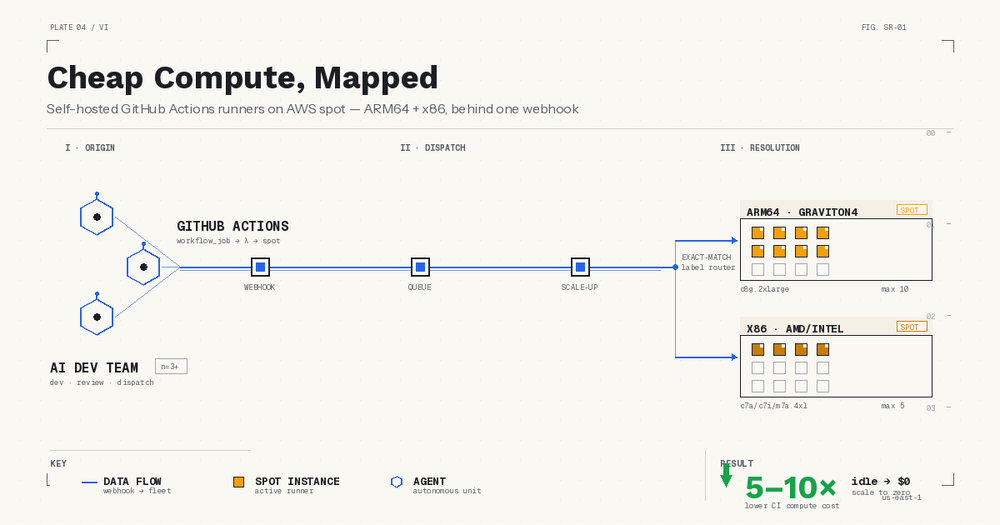The height and width of the screenshot is (525, 1000).
Task: Click the blue hexagon agent legend icon
Action: pos(397,482)
